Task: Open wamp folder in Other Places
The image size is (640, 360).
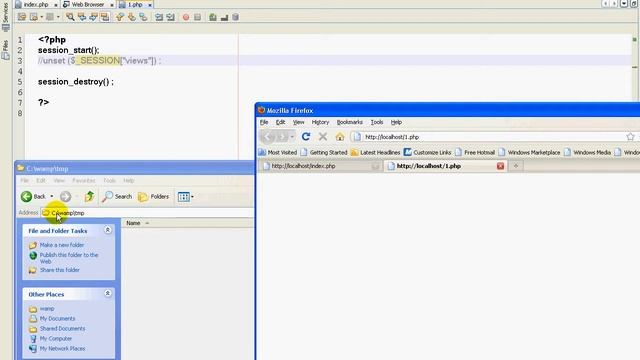Action: pos(47,309)
